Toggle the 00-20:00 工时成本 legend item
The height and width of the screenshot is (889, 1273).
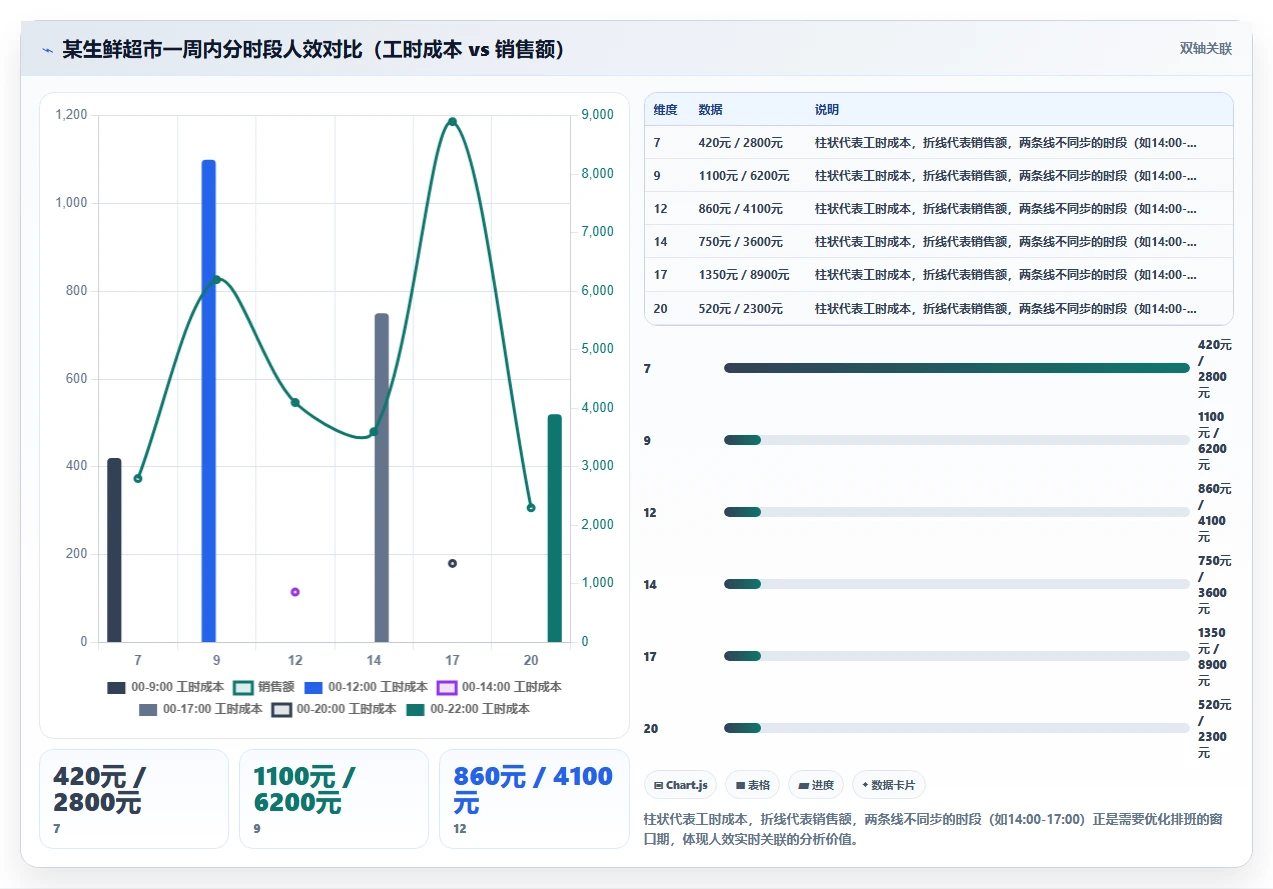point(334,709)
